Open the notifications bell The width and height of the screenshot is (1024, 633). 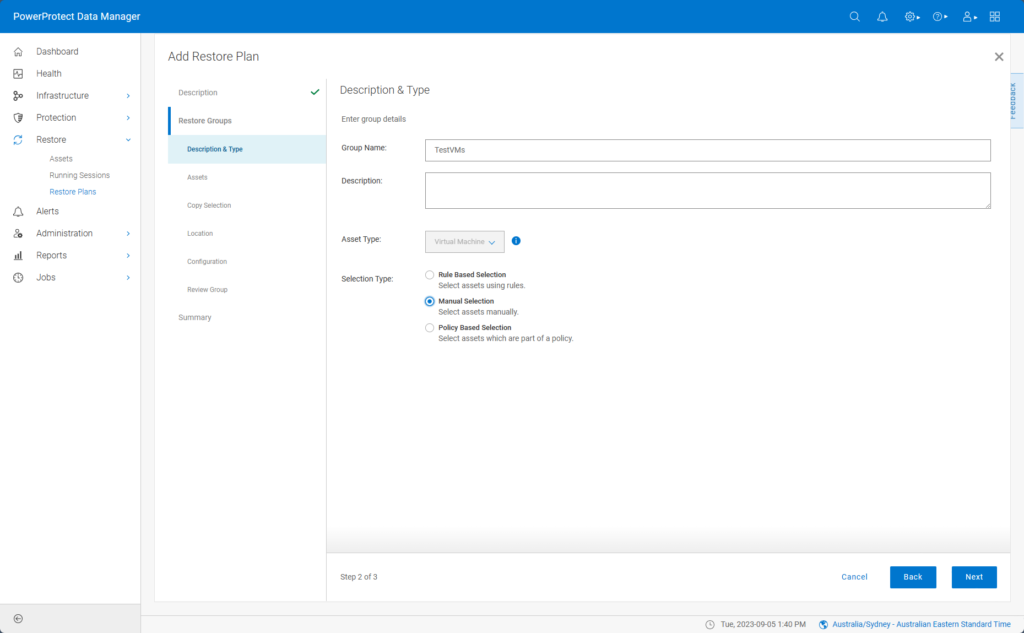tap(882, 16)
